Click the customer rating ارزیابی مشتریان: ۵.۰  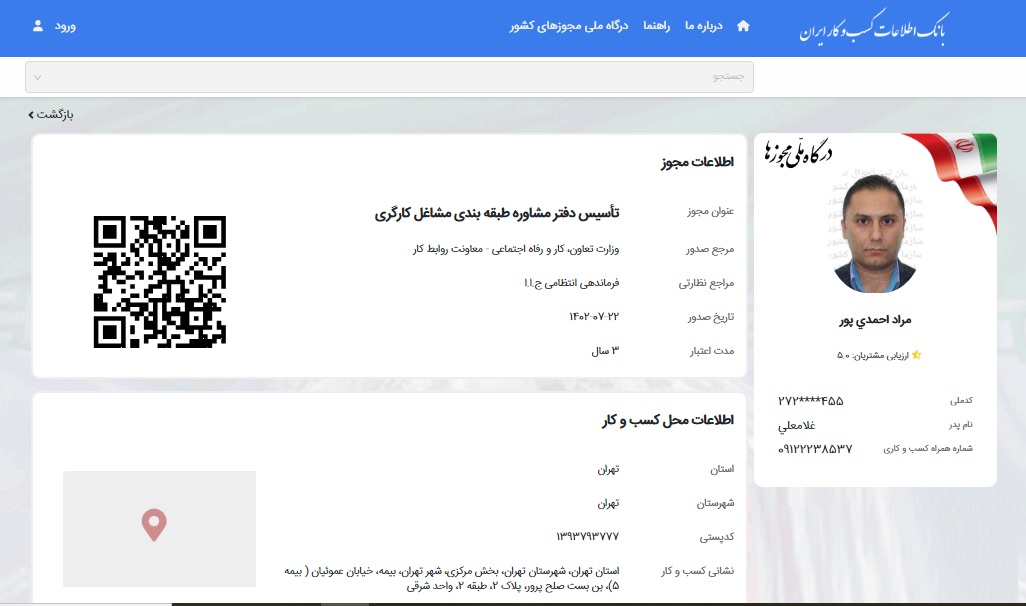pos(873,355)
